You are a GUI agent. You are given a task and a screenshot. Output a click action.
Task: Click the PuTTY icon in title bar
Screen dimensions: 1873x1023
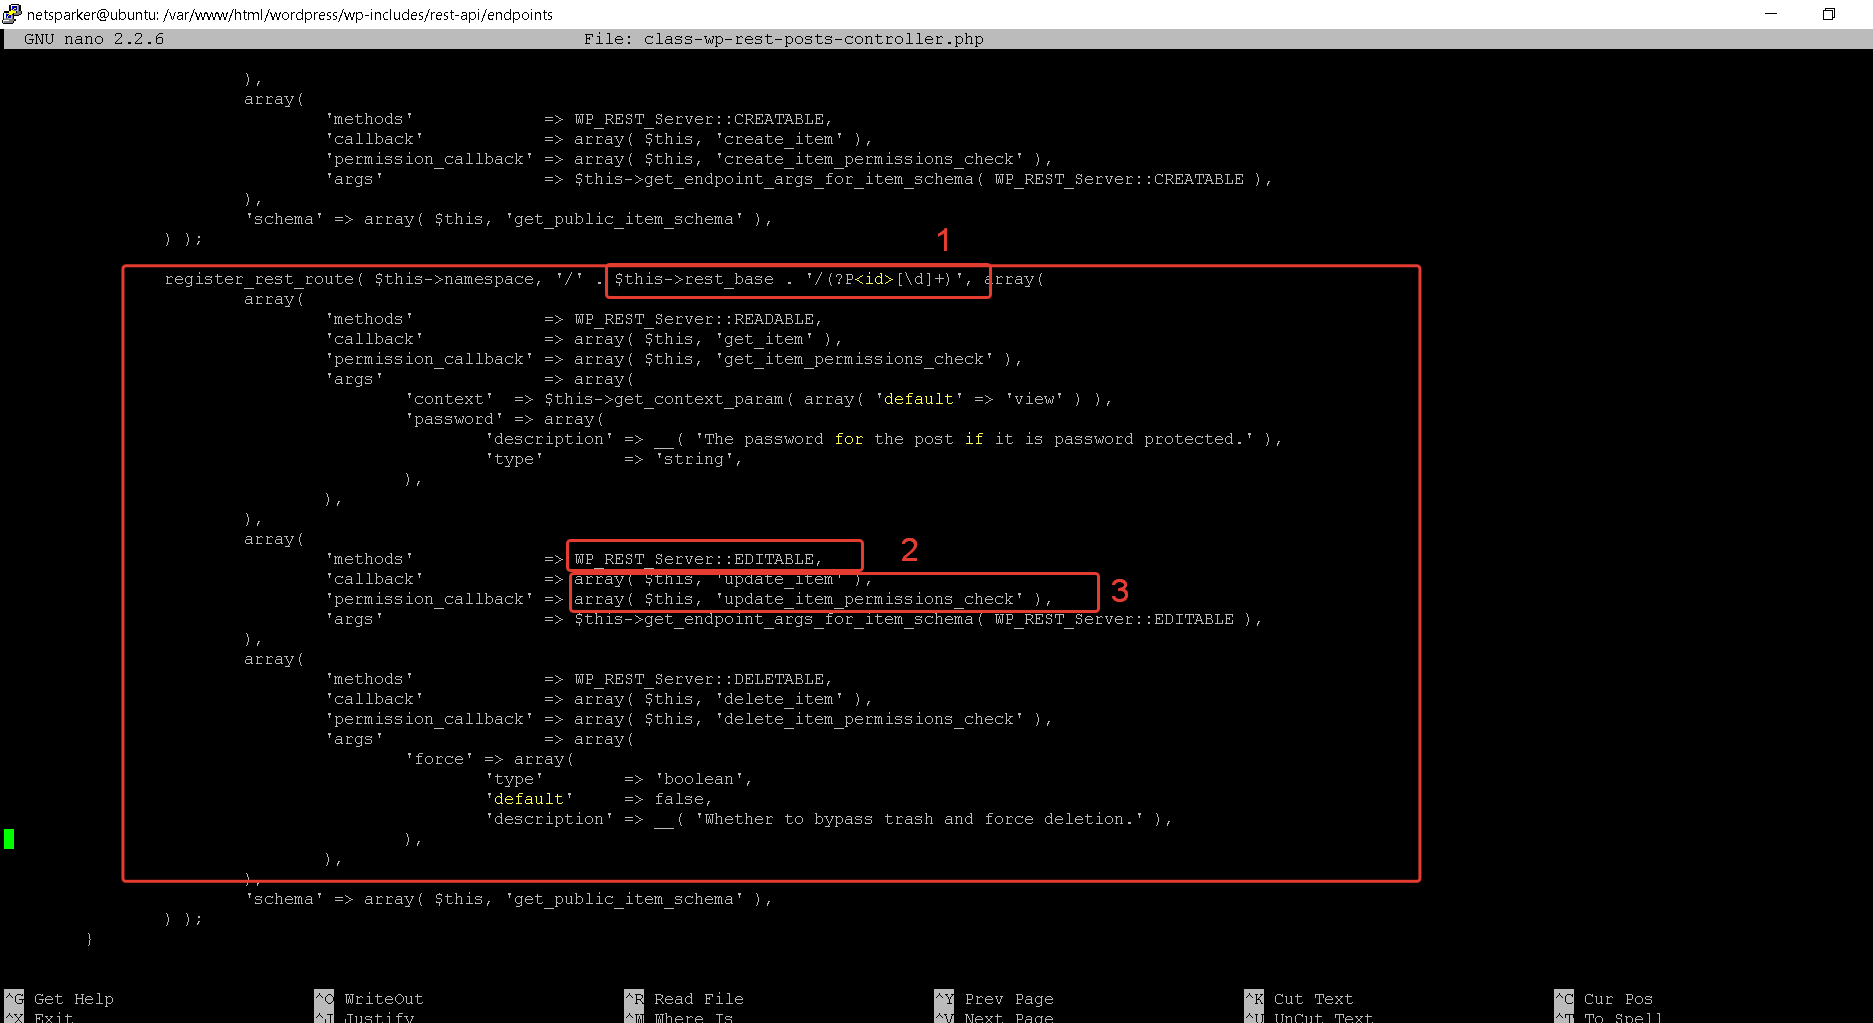click(12, 14)
